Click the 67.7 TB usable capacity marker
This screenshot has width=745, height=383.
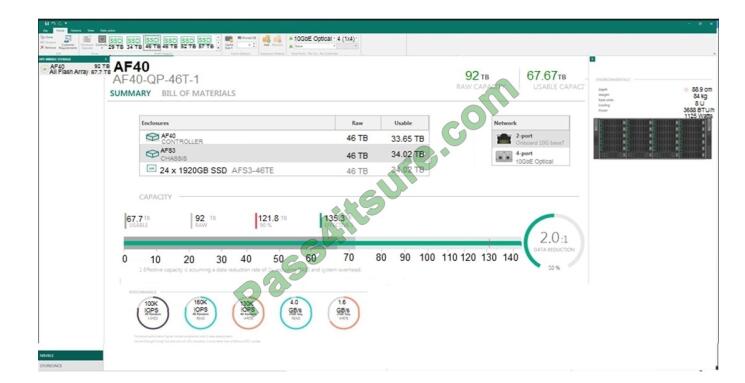(138, 220)
